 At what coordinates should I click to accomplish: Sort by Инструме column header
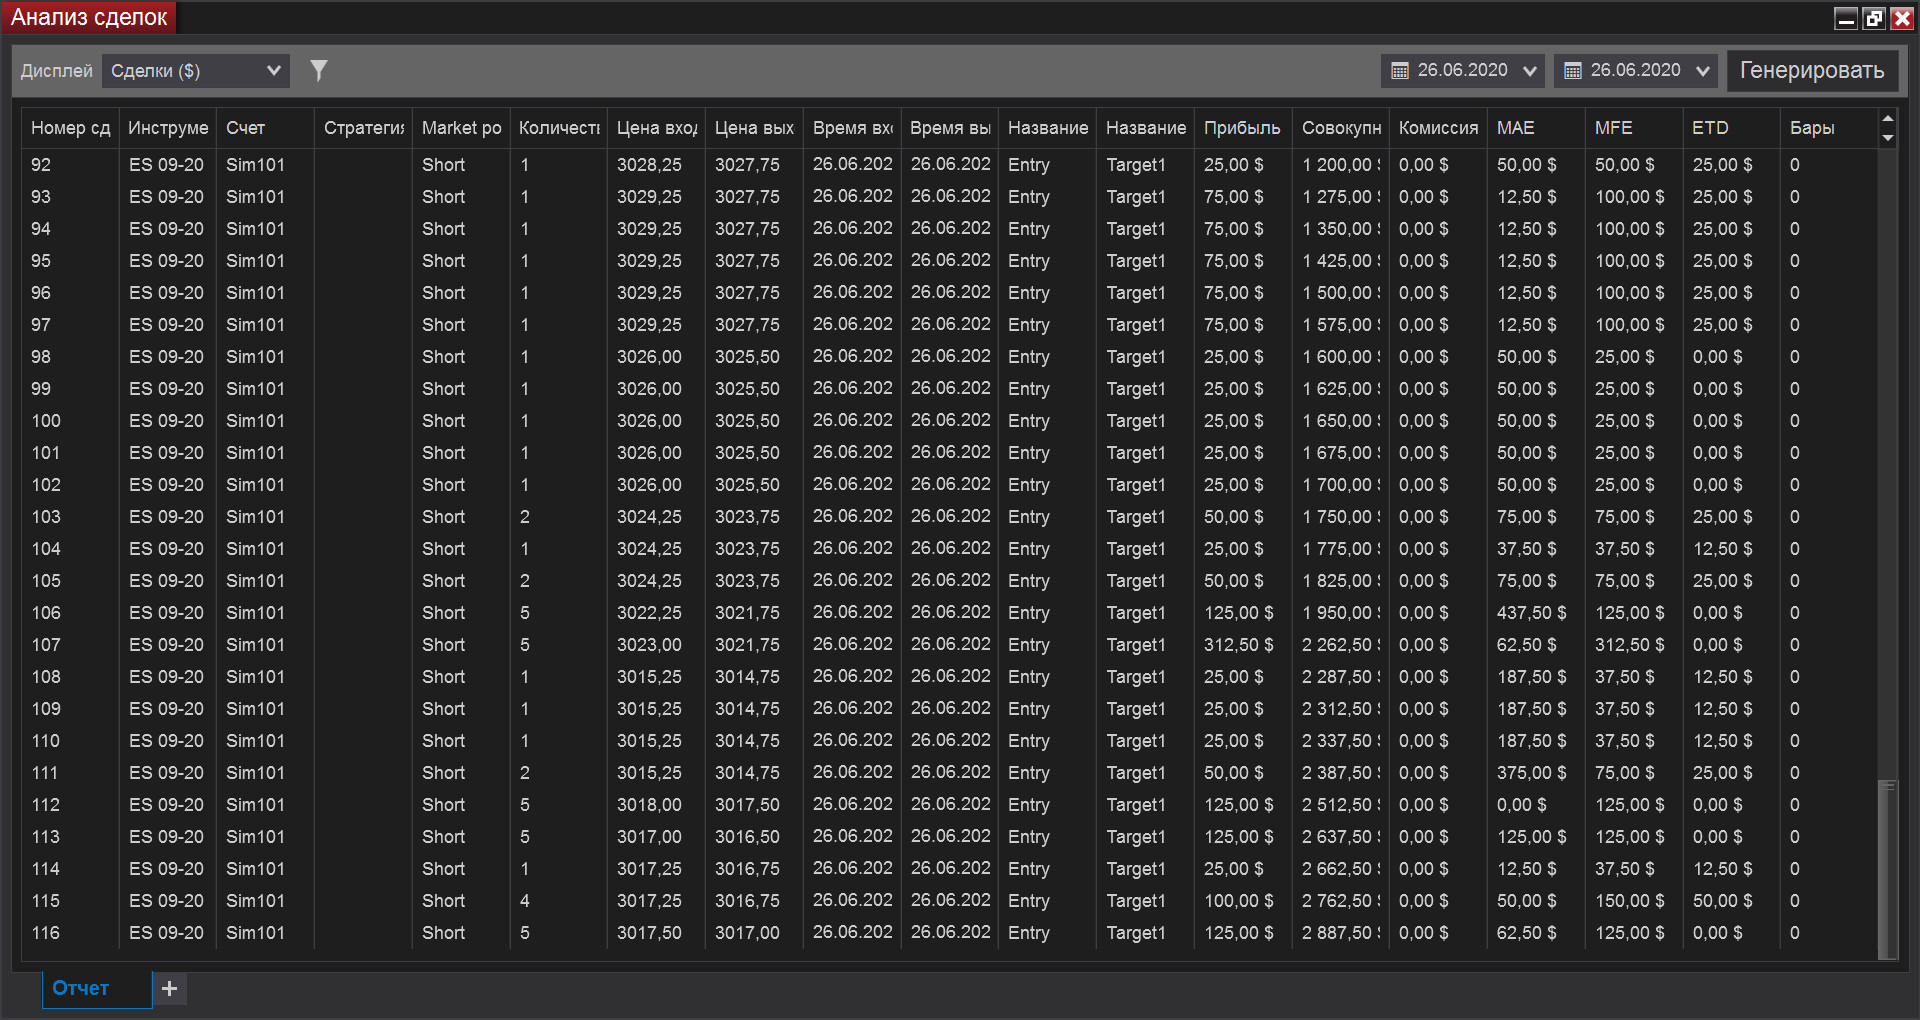[x=168, y=128]
